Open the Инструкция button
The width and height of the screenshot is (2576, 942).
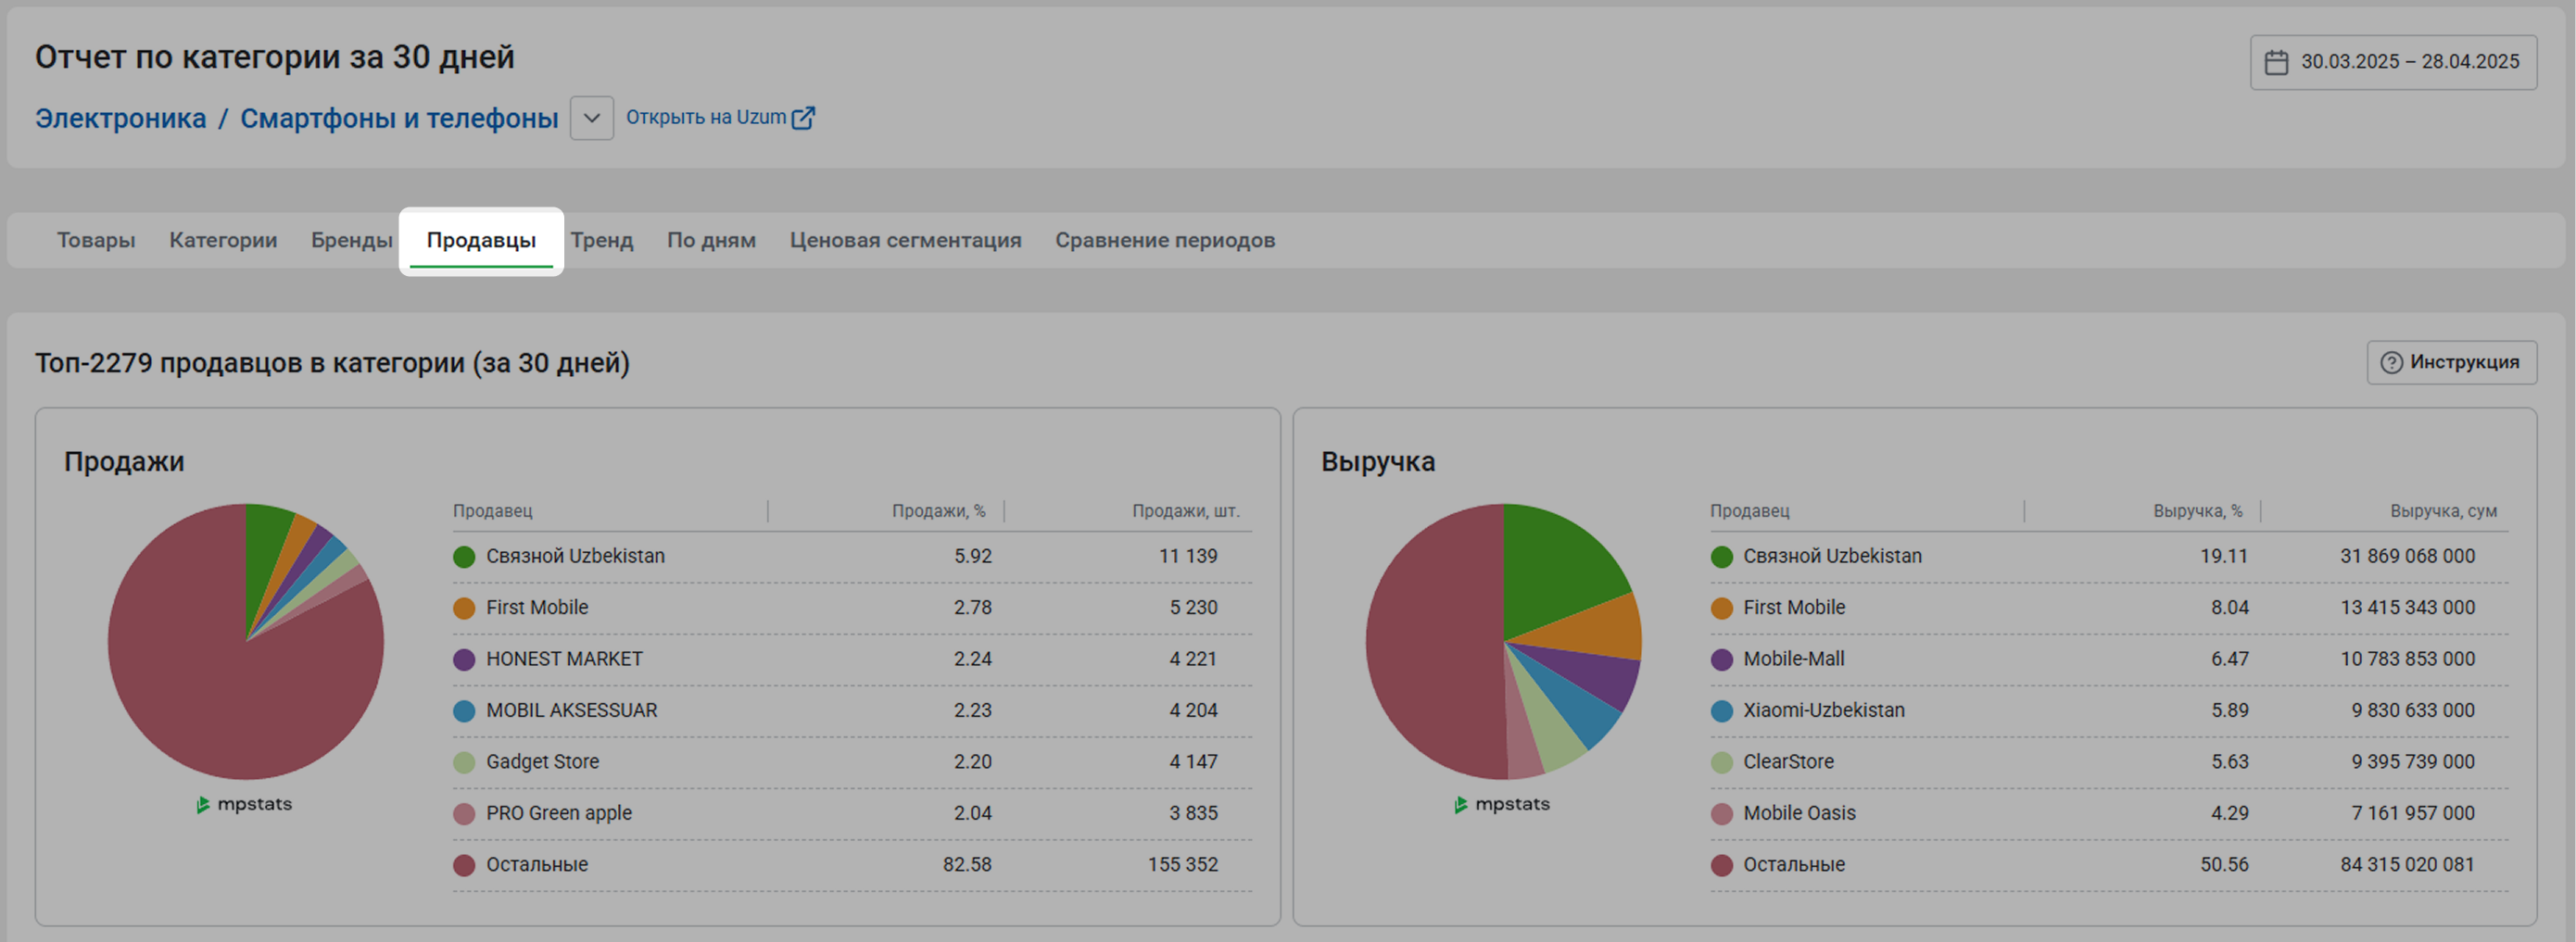pyautogui.click(x=2451, y=362)
